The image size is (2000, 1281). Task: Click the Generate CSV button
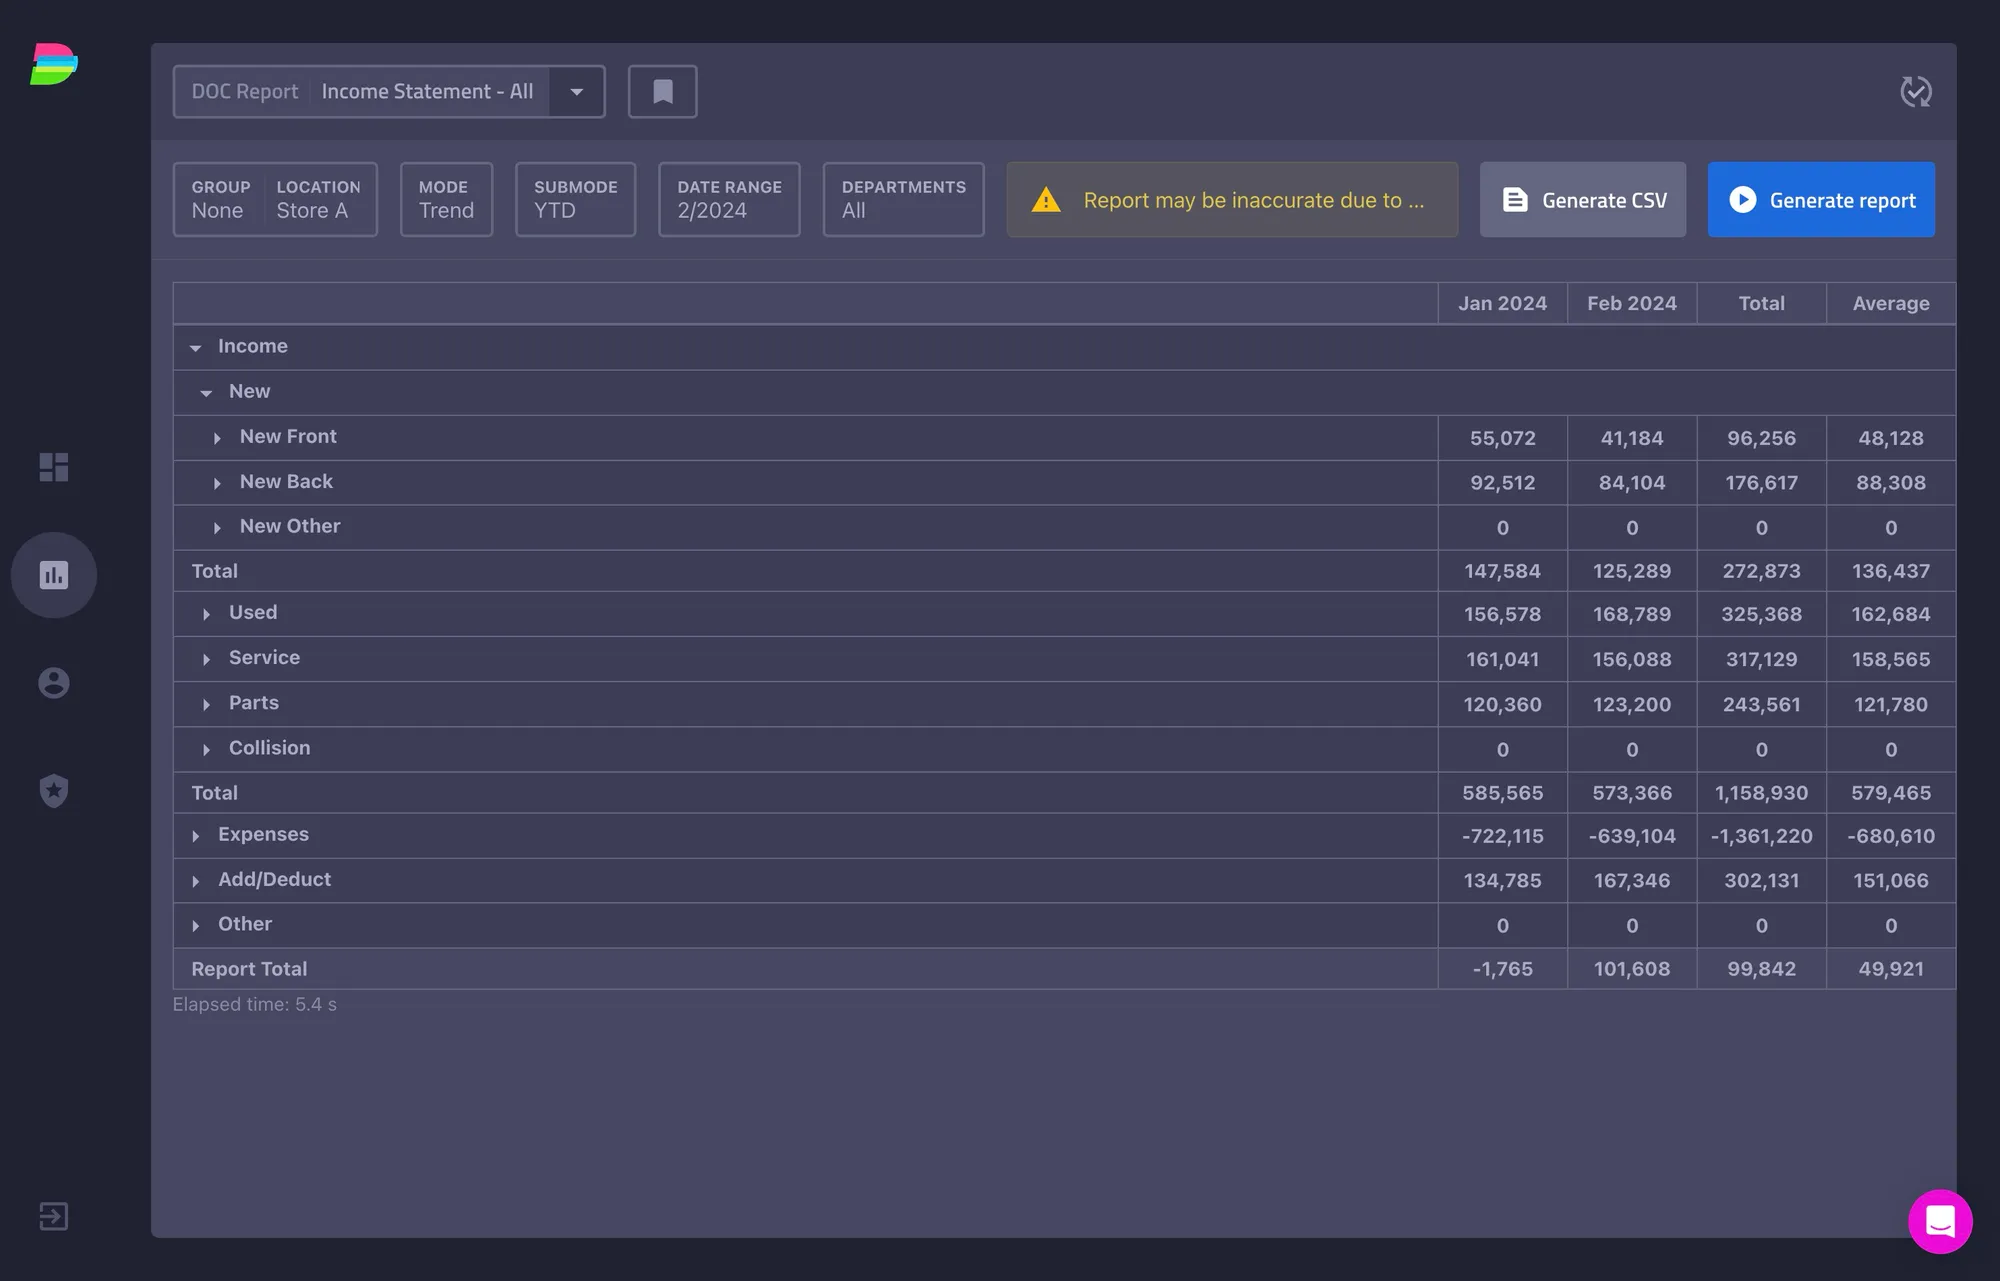(x=1583, y=200)
